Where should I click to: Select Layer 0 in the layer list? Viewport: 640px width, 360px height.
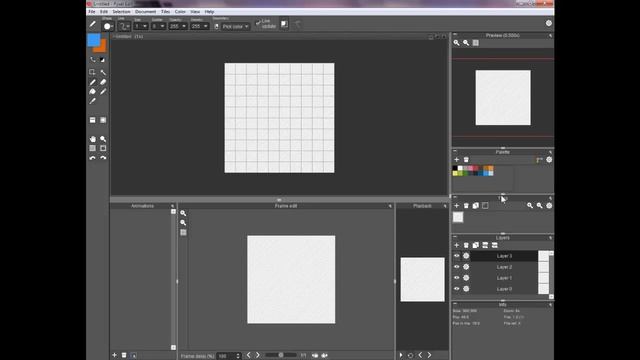point(504,289)
